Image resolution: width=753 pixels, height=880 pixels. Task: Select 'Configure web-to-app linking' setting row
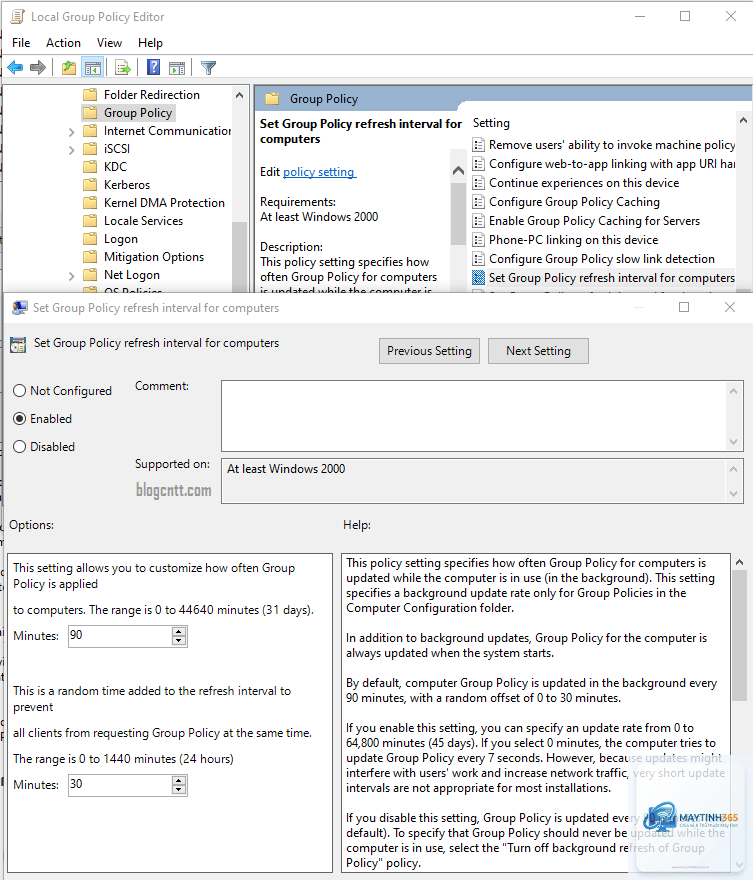[x=612, y=164]
